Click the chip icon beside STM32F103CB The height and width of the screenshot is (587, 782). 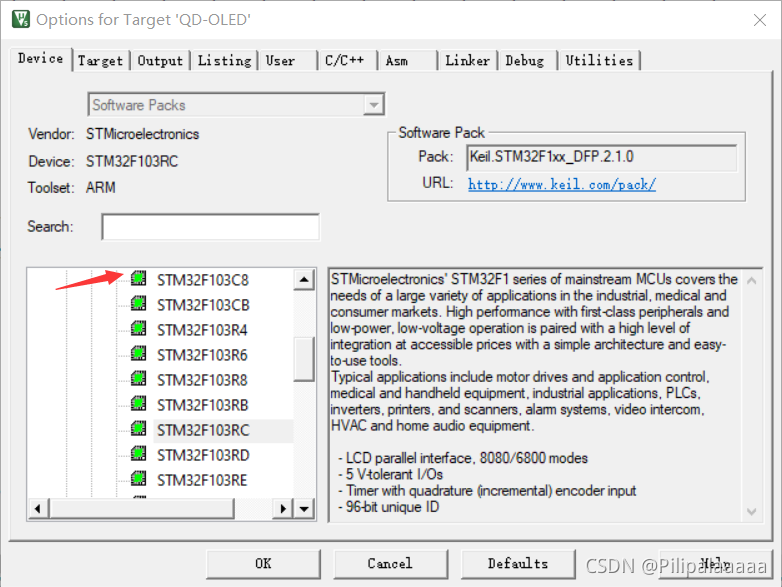point(139,303)
